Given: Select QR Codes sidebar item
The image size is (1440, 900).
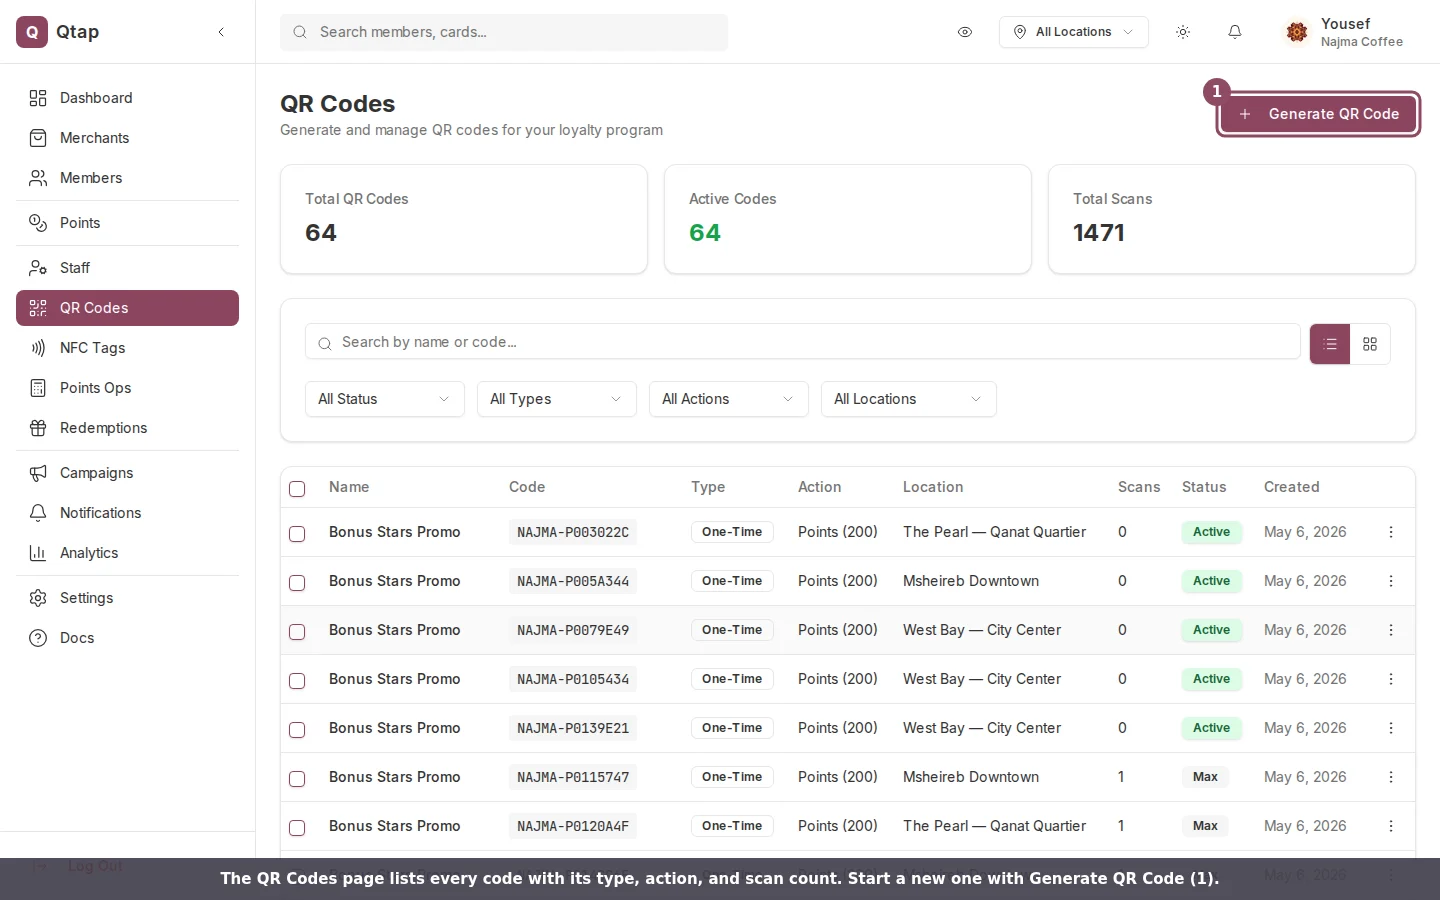Looking at the screenshot, I should click(x=127, y=308).
